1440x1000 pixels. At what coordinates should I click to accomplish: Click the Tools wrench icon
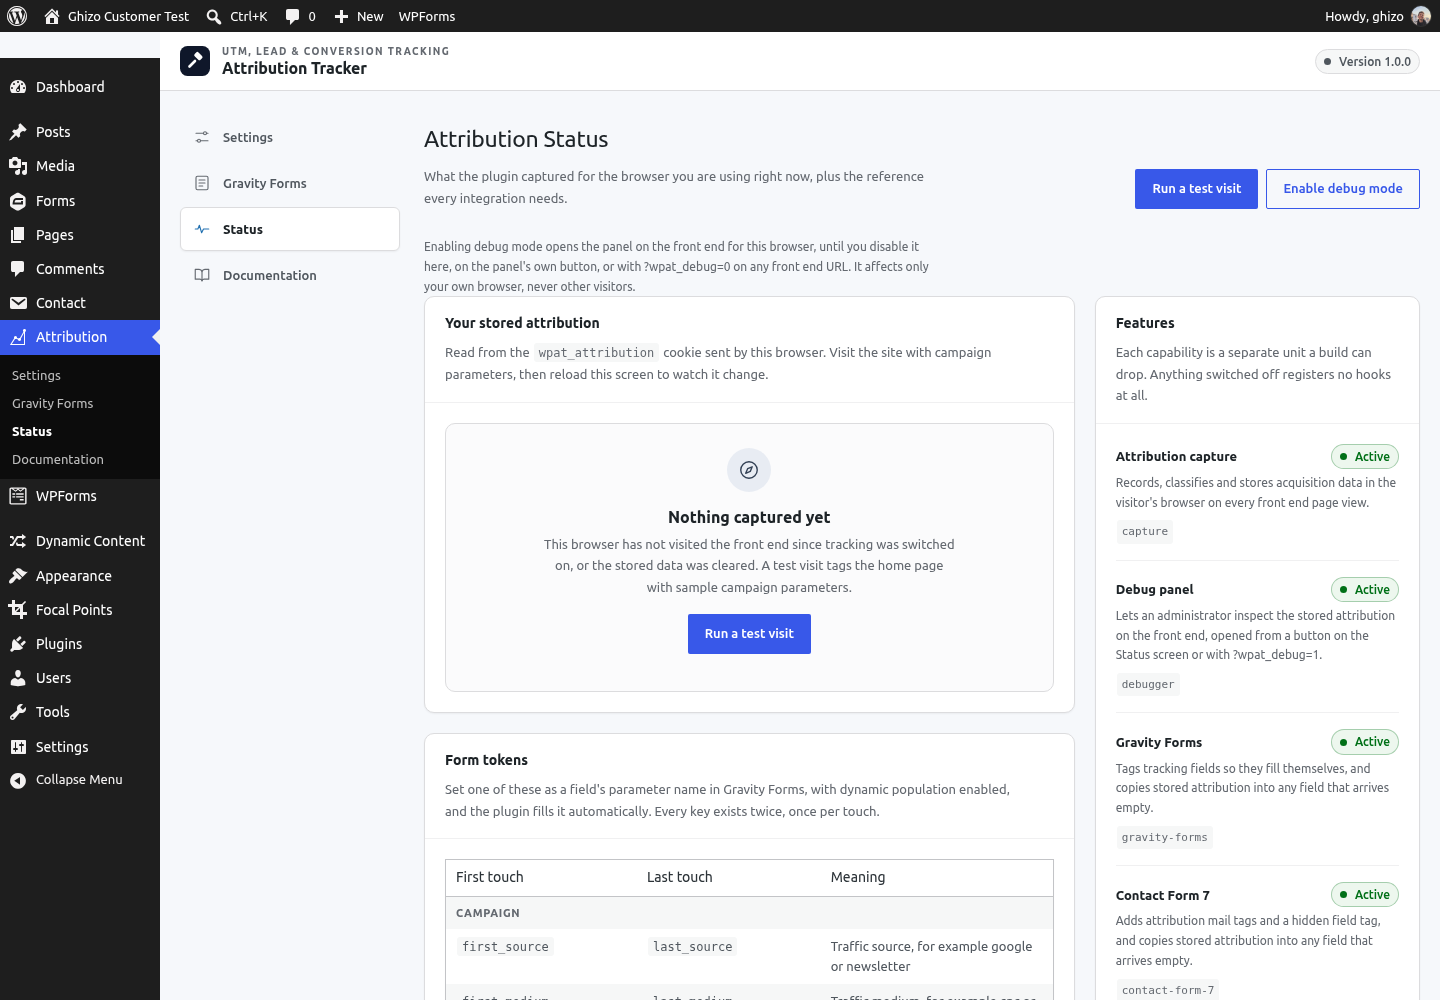coord(18,712)
